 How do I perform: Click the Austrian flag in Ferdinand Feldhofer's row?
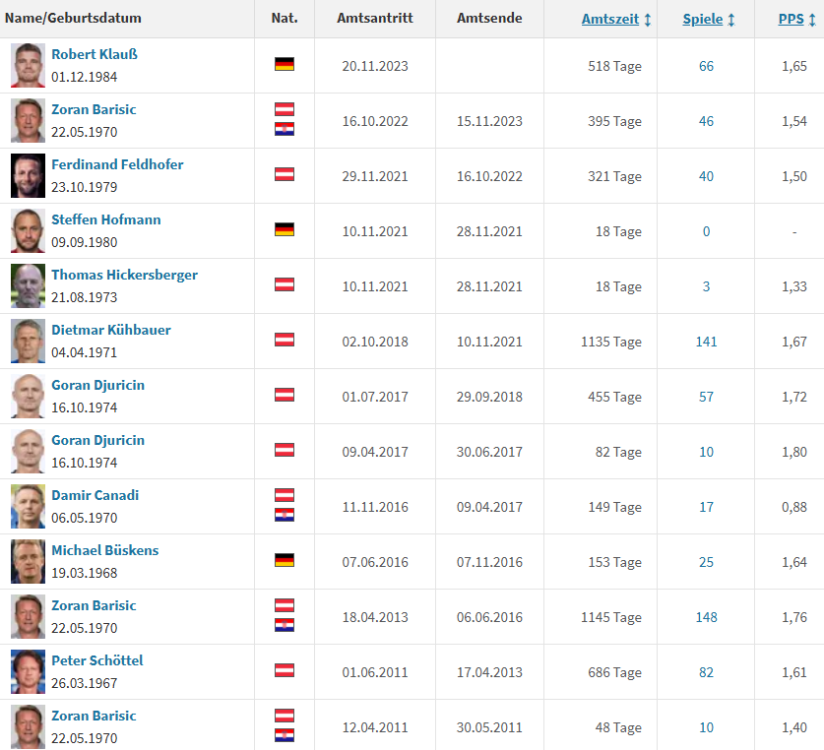(284, 174)
